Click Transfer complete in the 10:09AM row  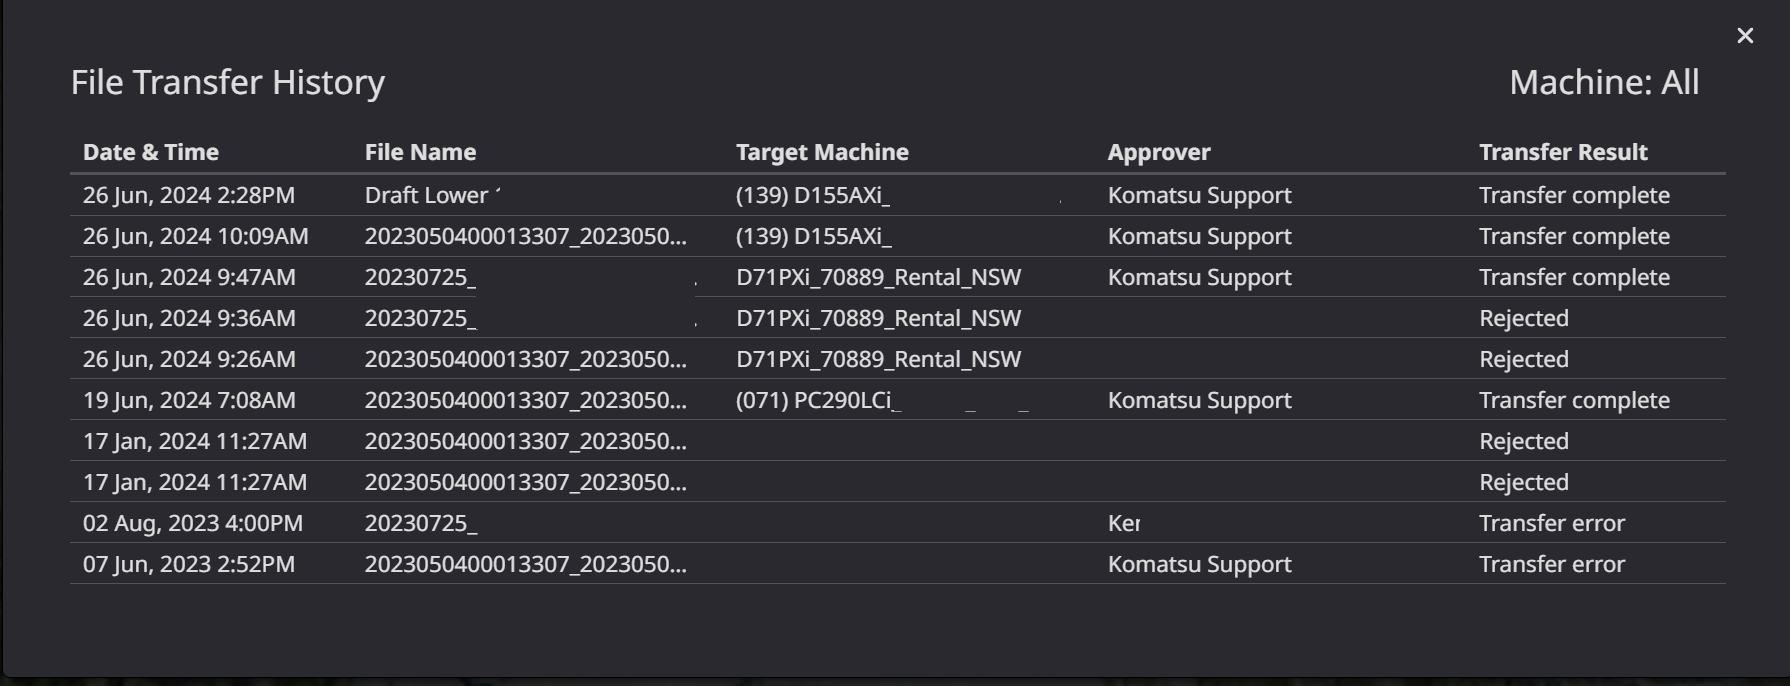pos(1574,236)
